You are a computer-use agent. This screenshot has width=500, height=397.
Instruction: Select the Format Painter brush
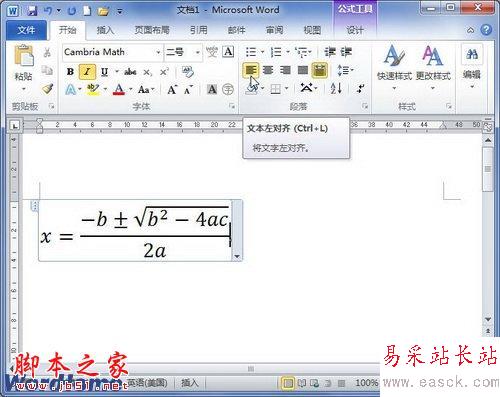point(48,89)
